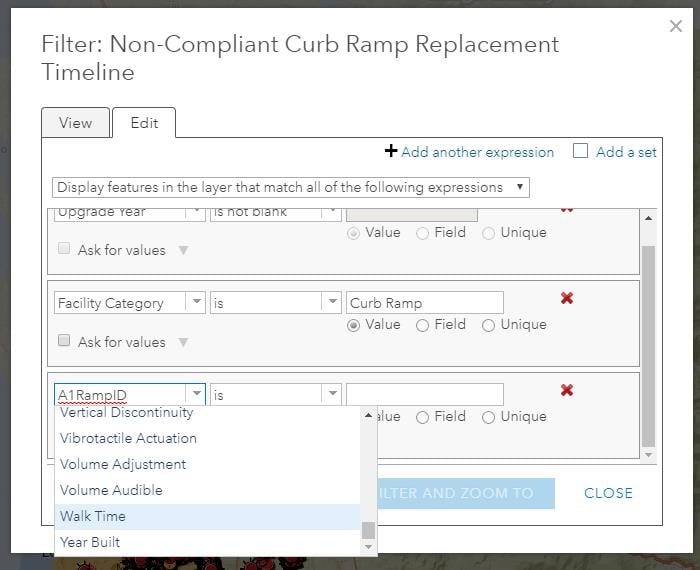Click the plus icon to add expression
The height and width of the screenshot is (570, 700).
[x=391, y=151]
